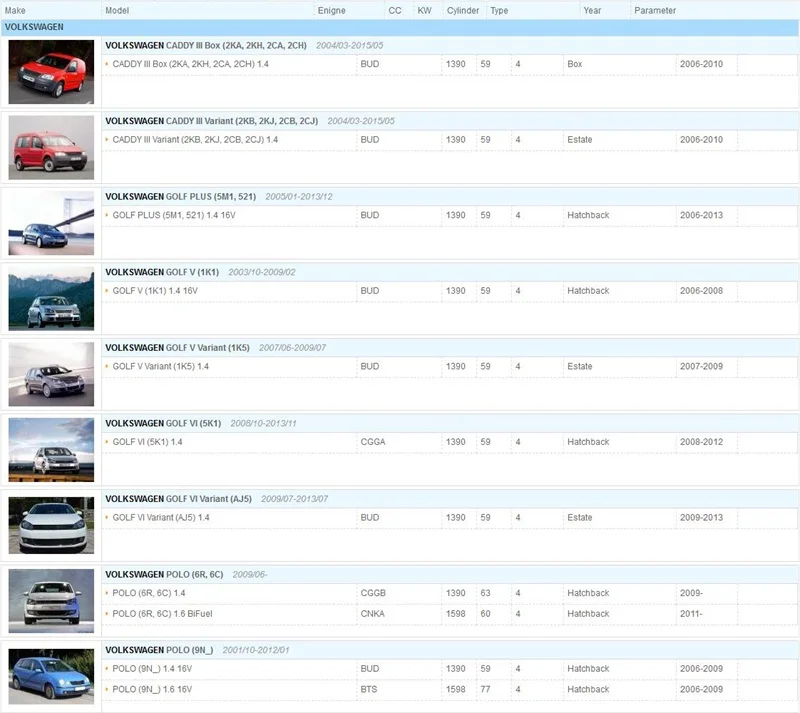Click the Parameter column header
Screen dimensions: 800x713
coord(655,10)
